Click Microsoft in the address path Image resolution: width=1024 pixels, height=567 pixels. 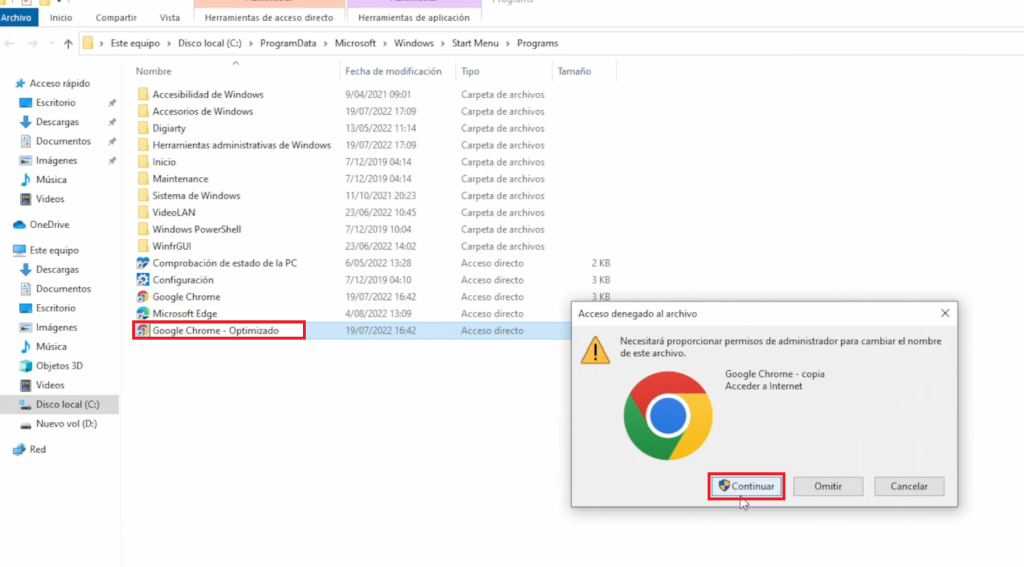pos(355,43)
